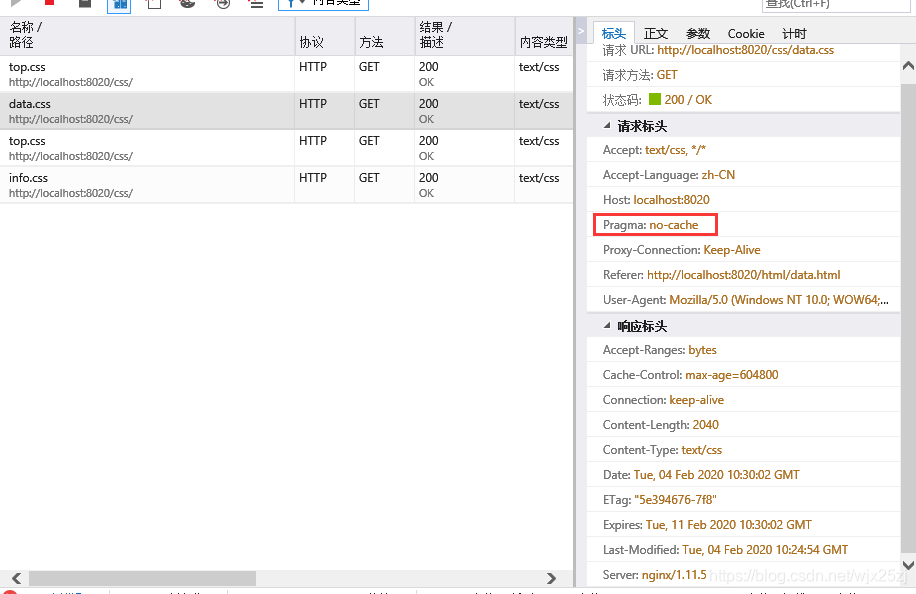The height and width of the screenshot is (594, 916).
Task: Select the Accept-Ranges bytes header
Action: [743, 349]
